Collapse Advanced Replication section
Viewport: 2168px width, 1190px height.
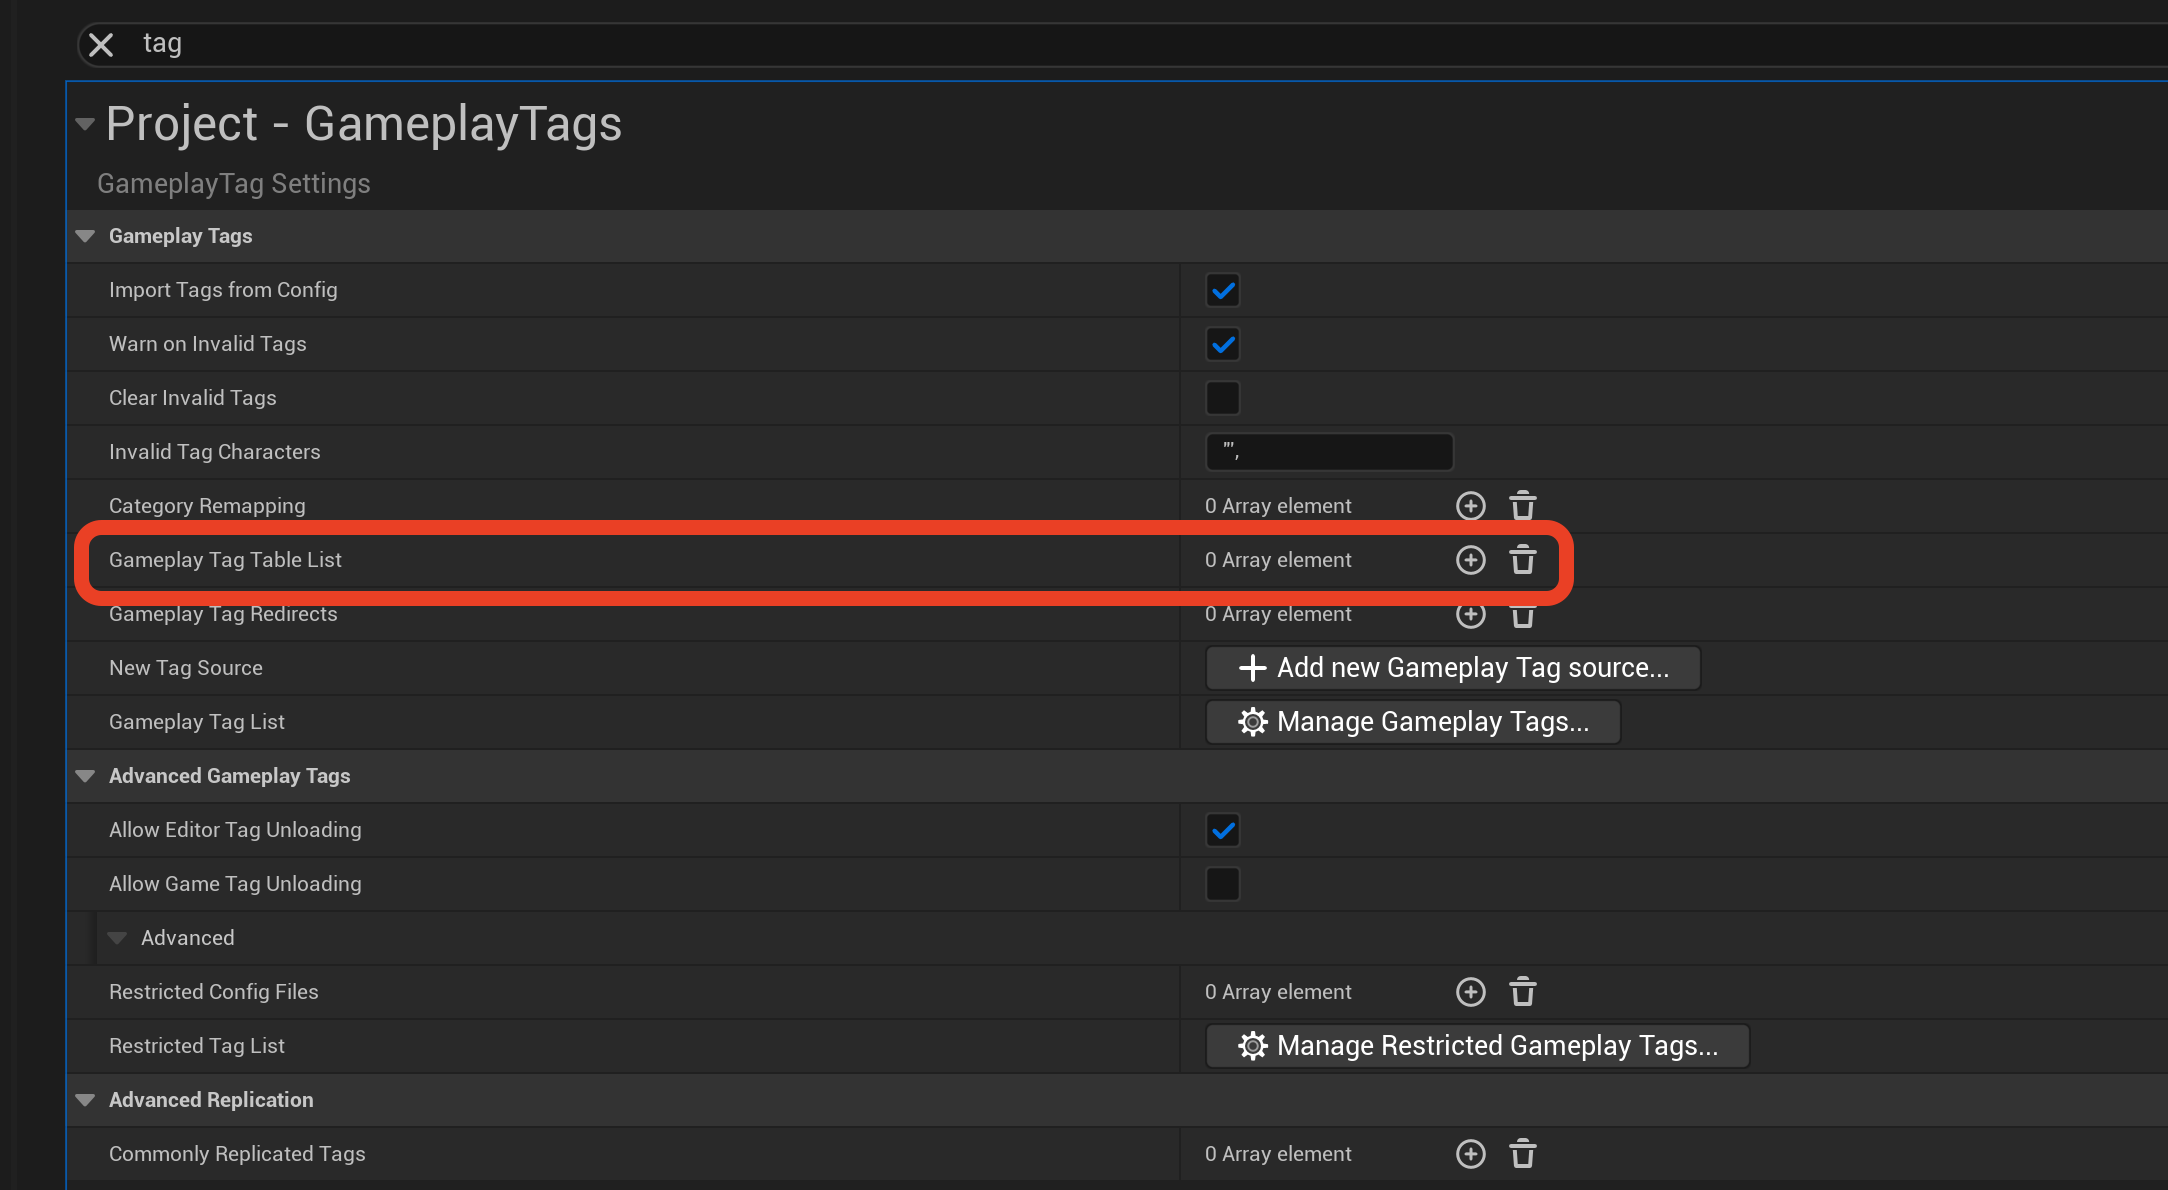click(x=85, y=1100)
